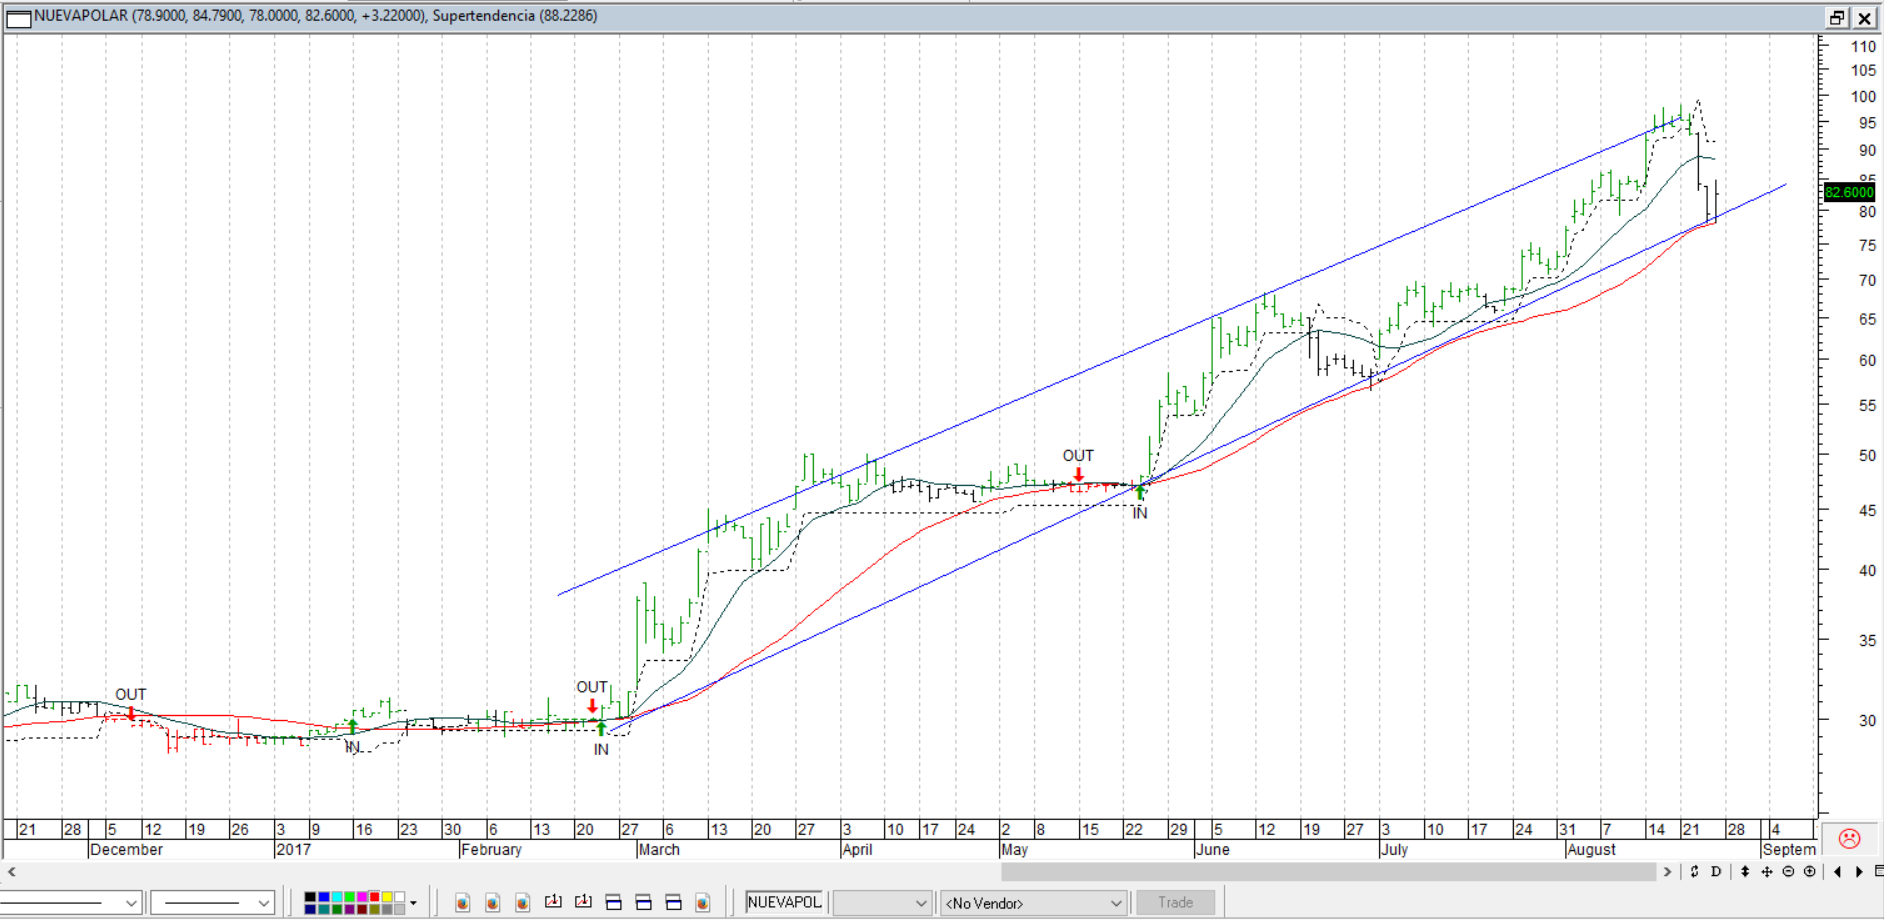
Task: Click the horizontal scrollbar left arrow
Action: click(11, 872)
